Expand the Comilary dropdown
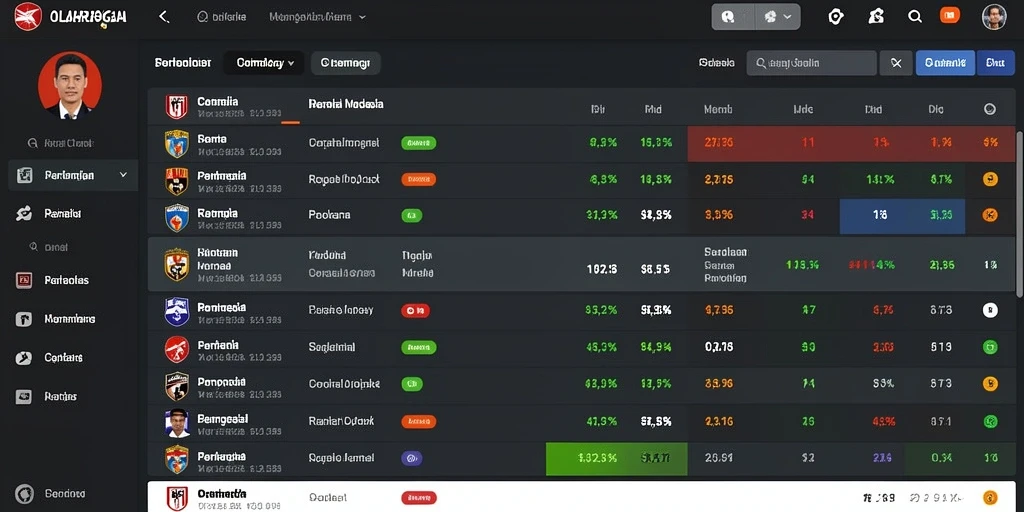Viewport: 1024px width, 512px height. coord(264,63)
